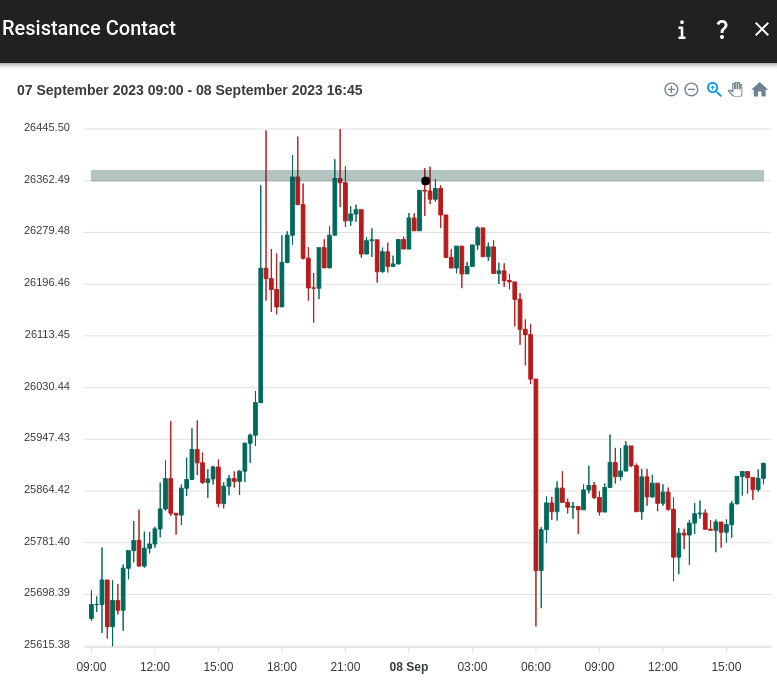The height and width of the screenshot is (690, 777).
Task: Enable the panning hand tool
Action: pyautogui.click(x=736, y=90)
